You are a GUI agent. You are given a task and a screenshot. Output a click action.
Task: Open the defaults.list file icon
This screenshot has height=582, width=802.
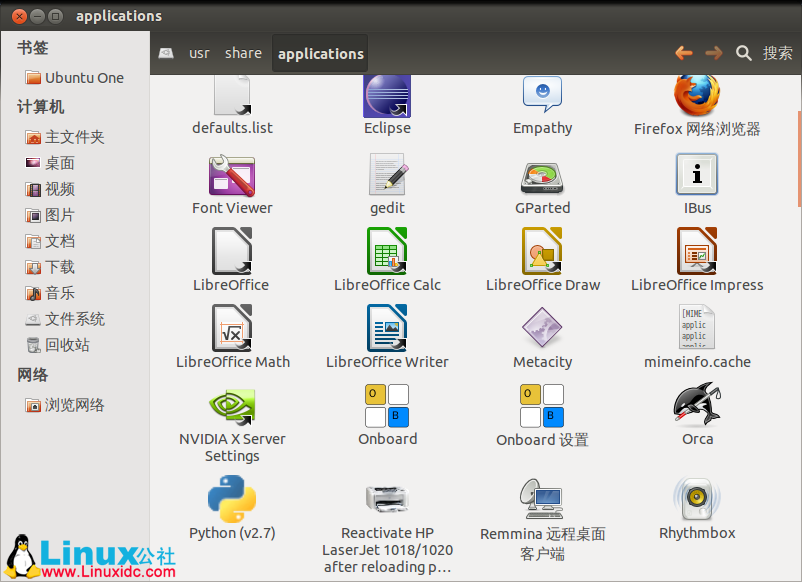(x=232, y=96)
